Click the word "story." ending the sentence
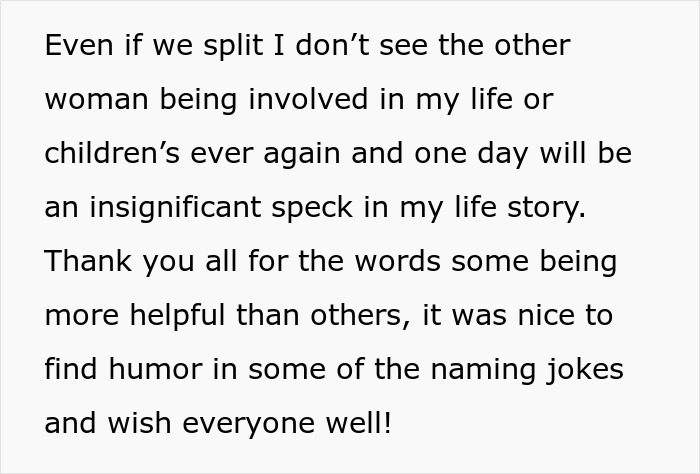The height and width of the screenshot is (474, 700). 546,209
